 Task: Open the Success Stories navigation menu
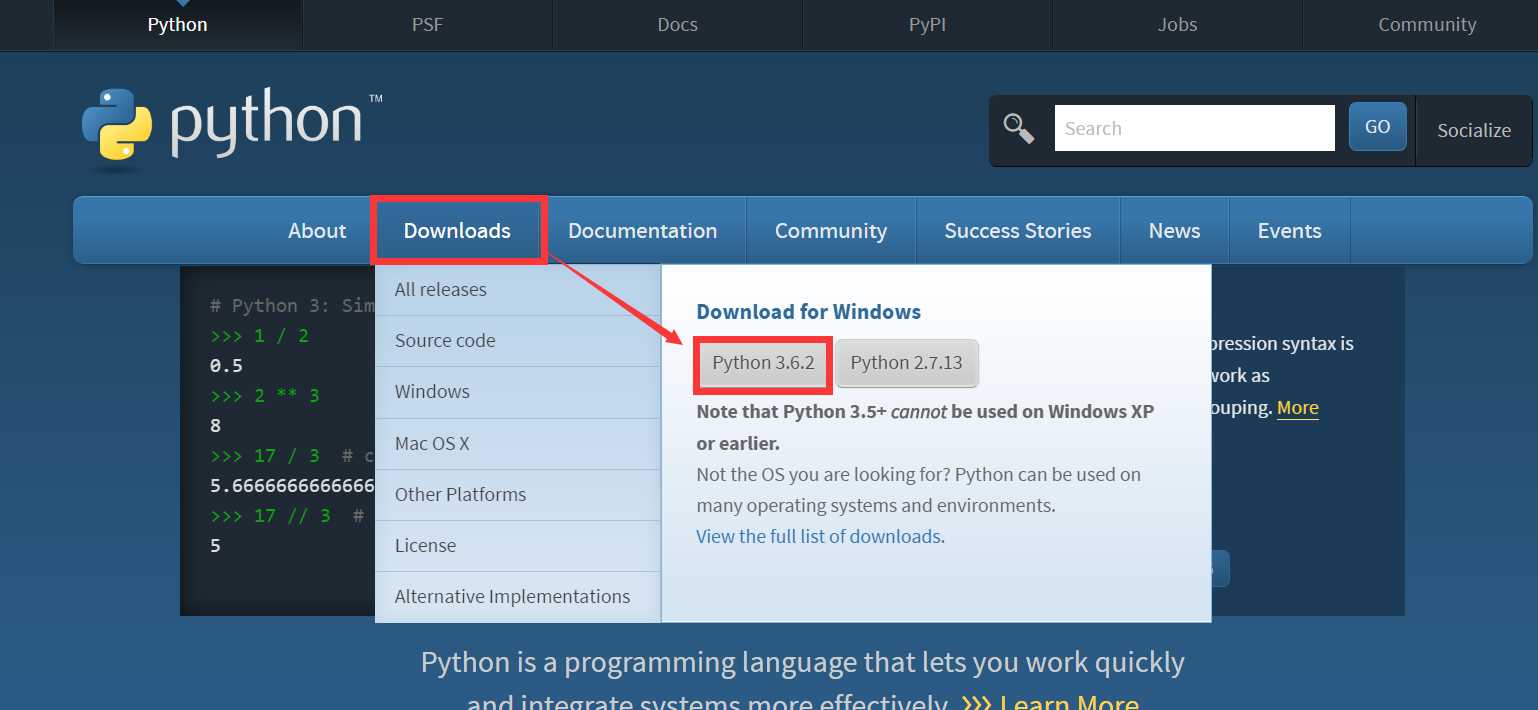[1017, 230]
